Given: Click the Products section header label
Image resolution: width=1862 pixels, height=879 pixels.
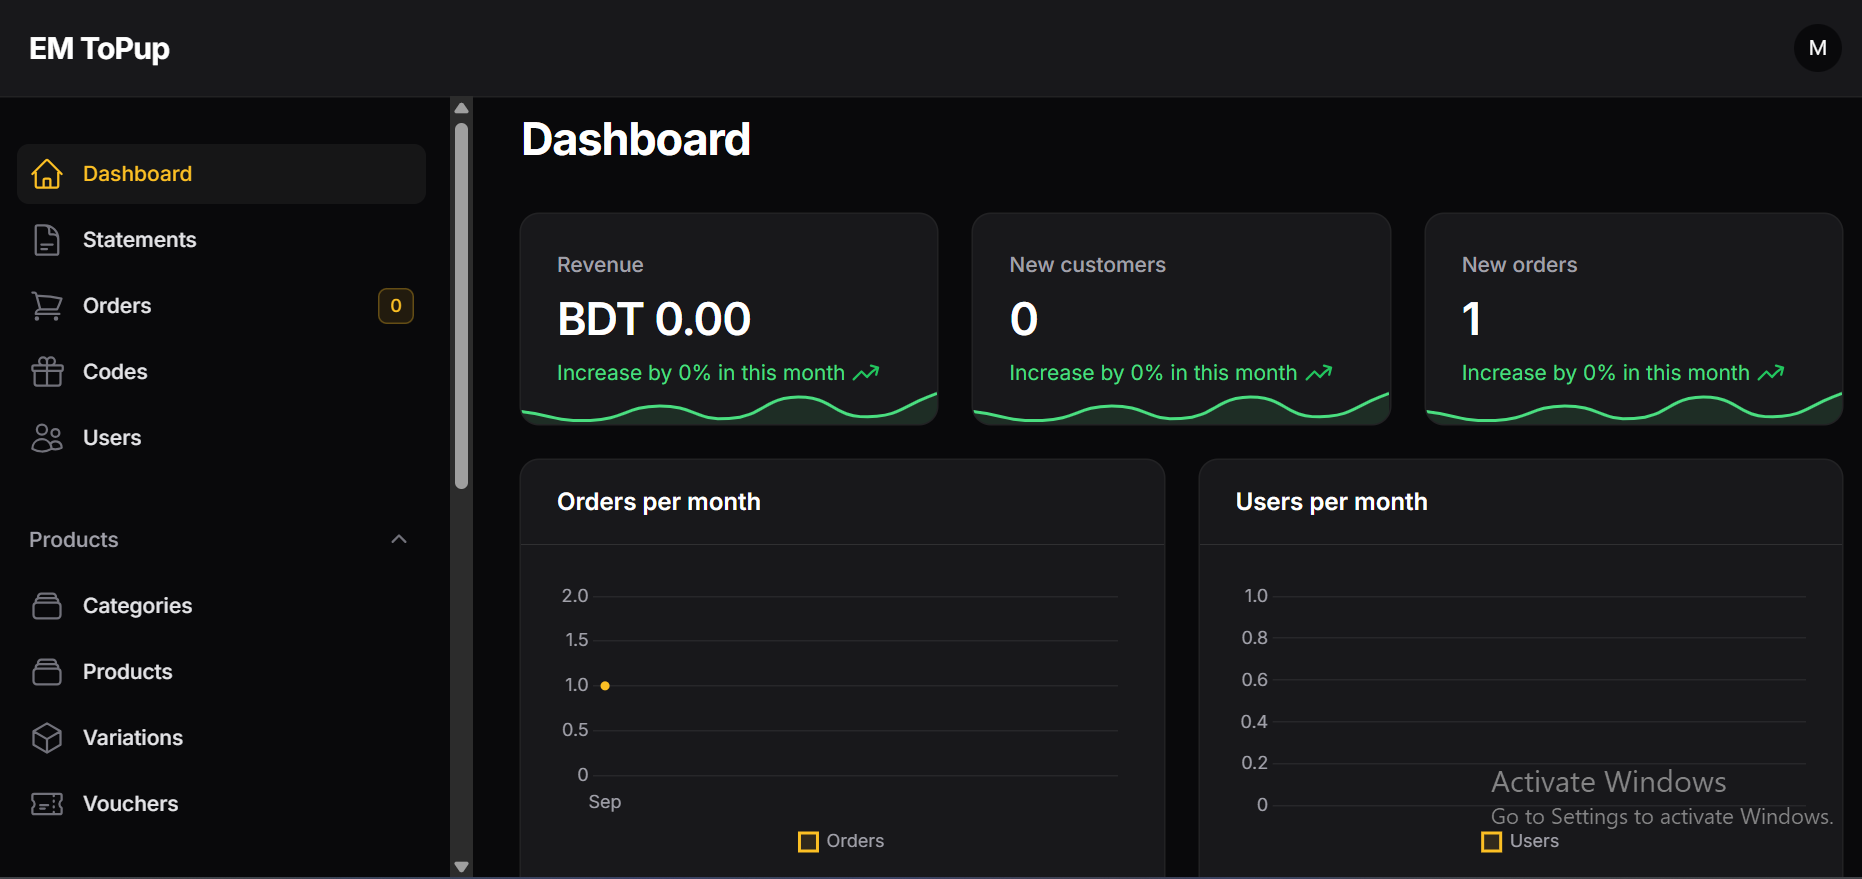Looking at the screenshot, I should (x=74, y=540).
